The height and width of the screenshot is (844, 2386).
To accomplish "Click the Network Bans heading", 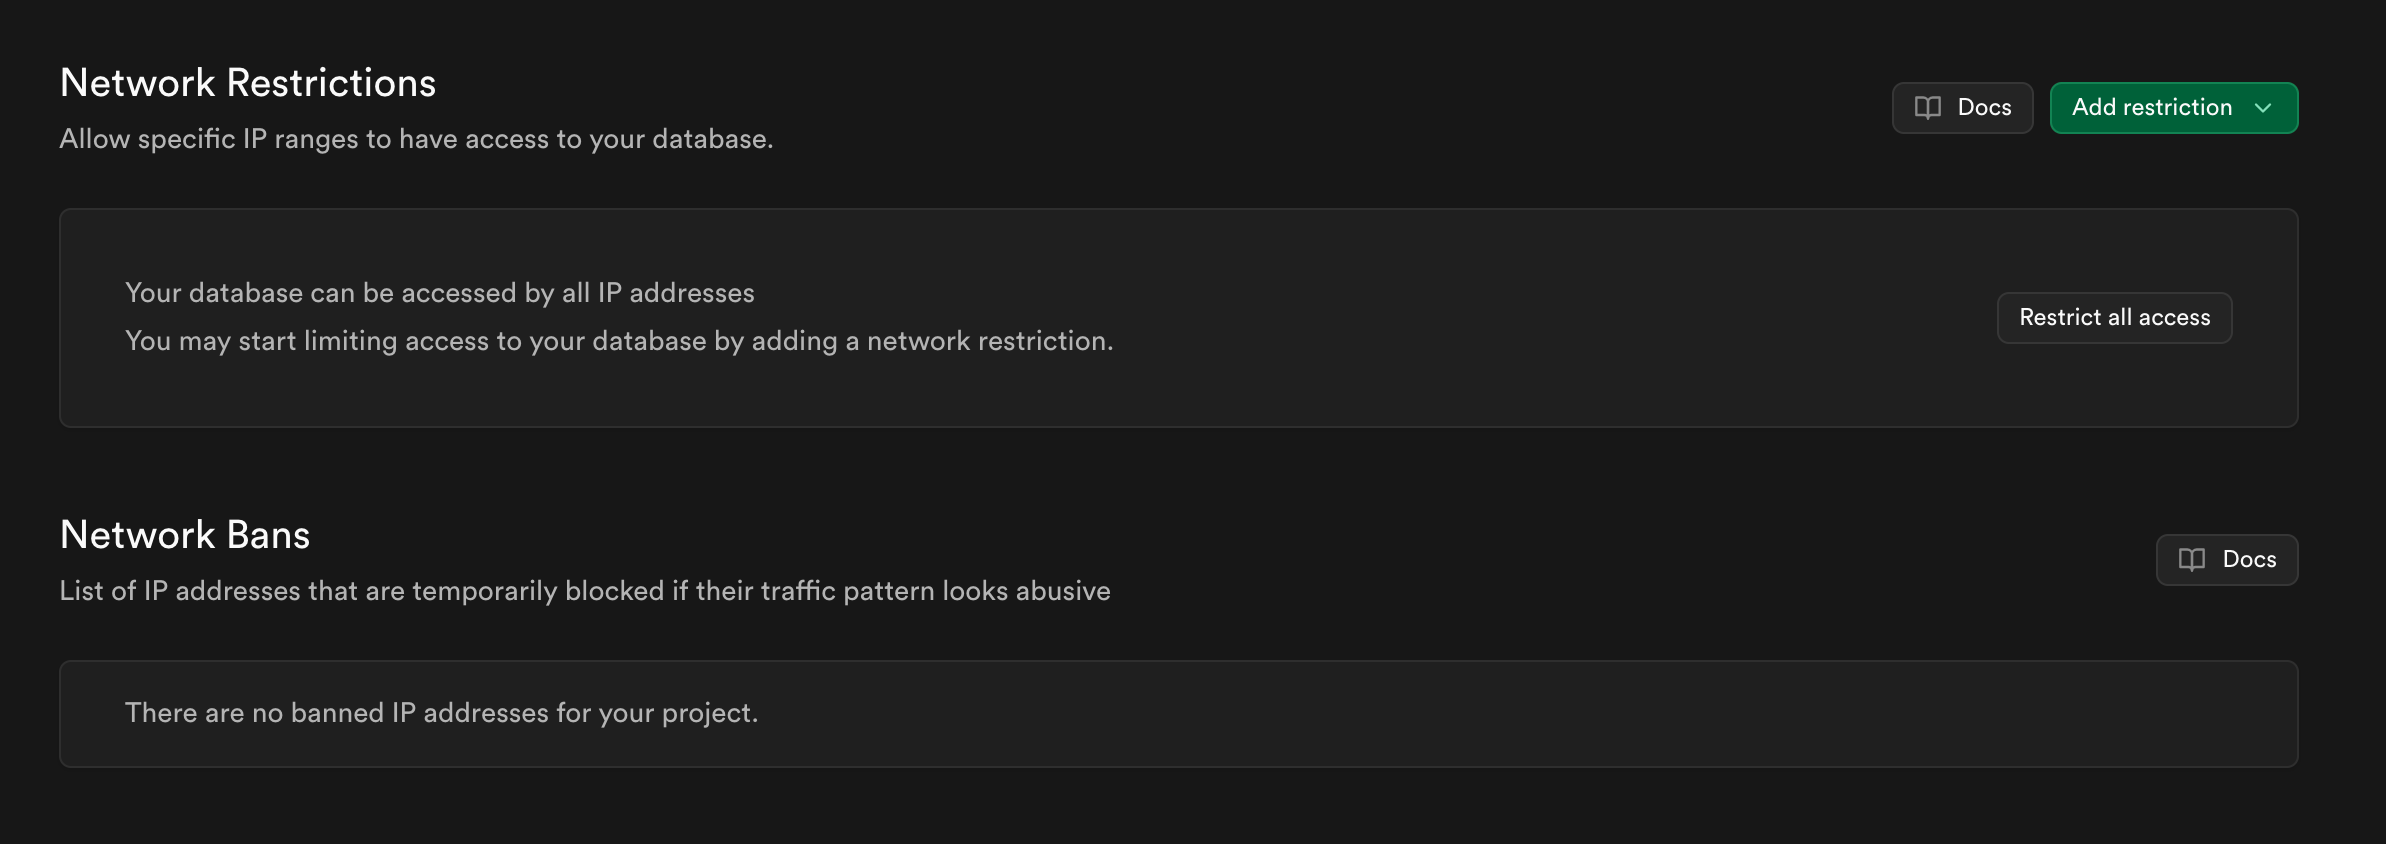I will click(185, 535).
